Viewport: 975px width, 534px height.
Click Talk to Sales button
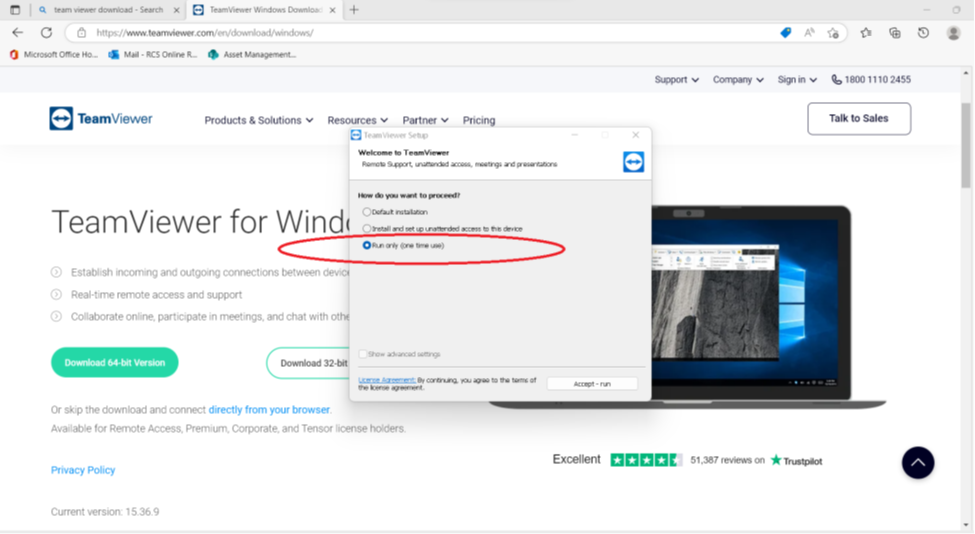pos(859,118)
